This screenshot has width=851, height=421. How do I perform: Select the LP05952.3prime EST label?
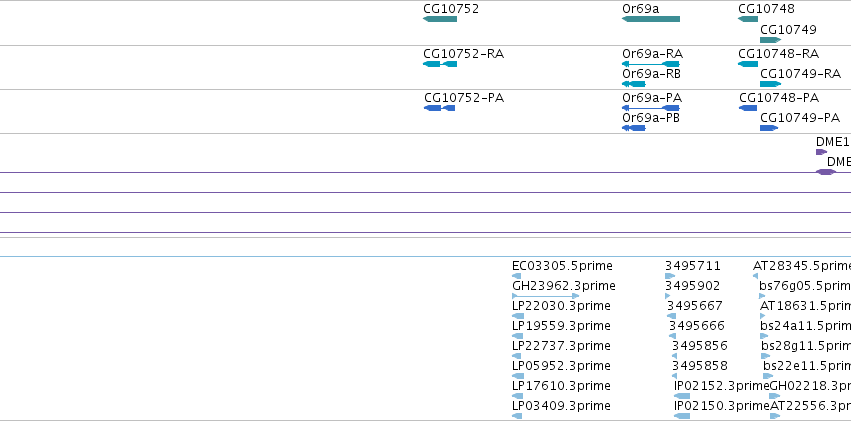pos(561,366)
